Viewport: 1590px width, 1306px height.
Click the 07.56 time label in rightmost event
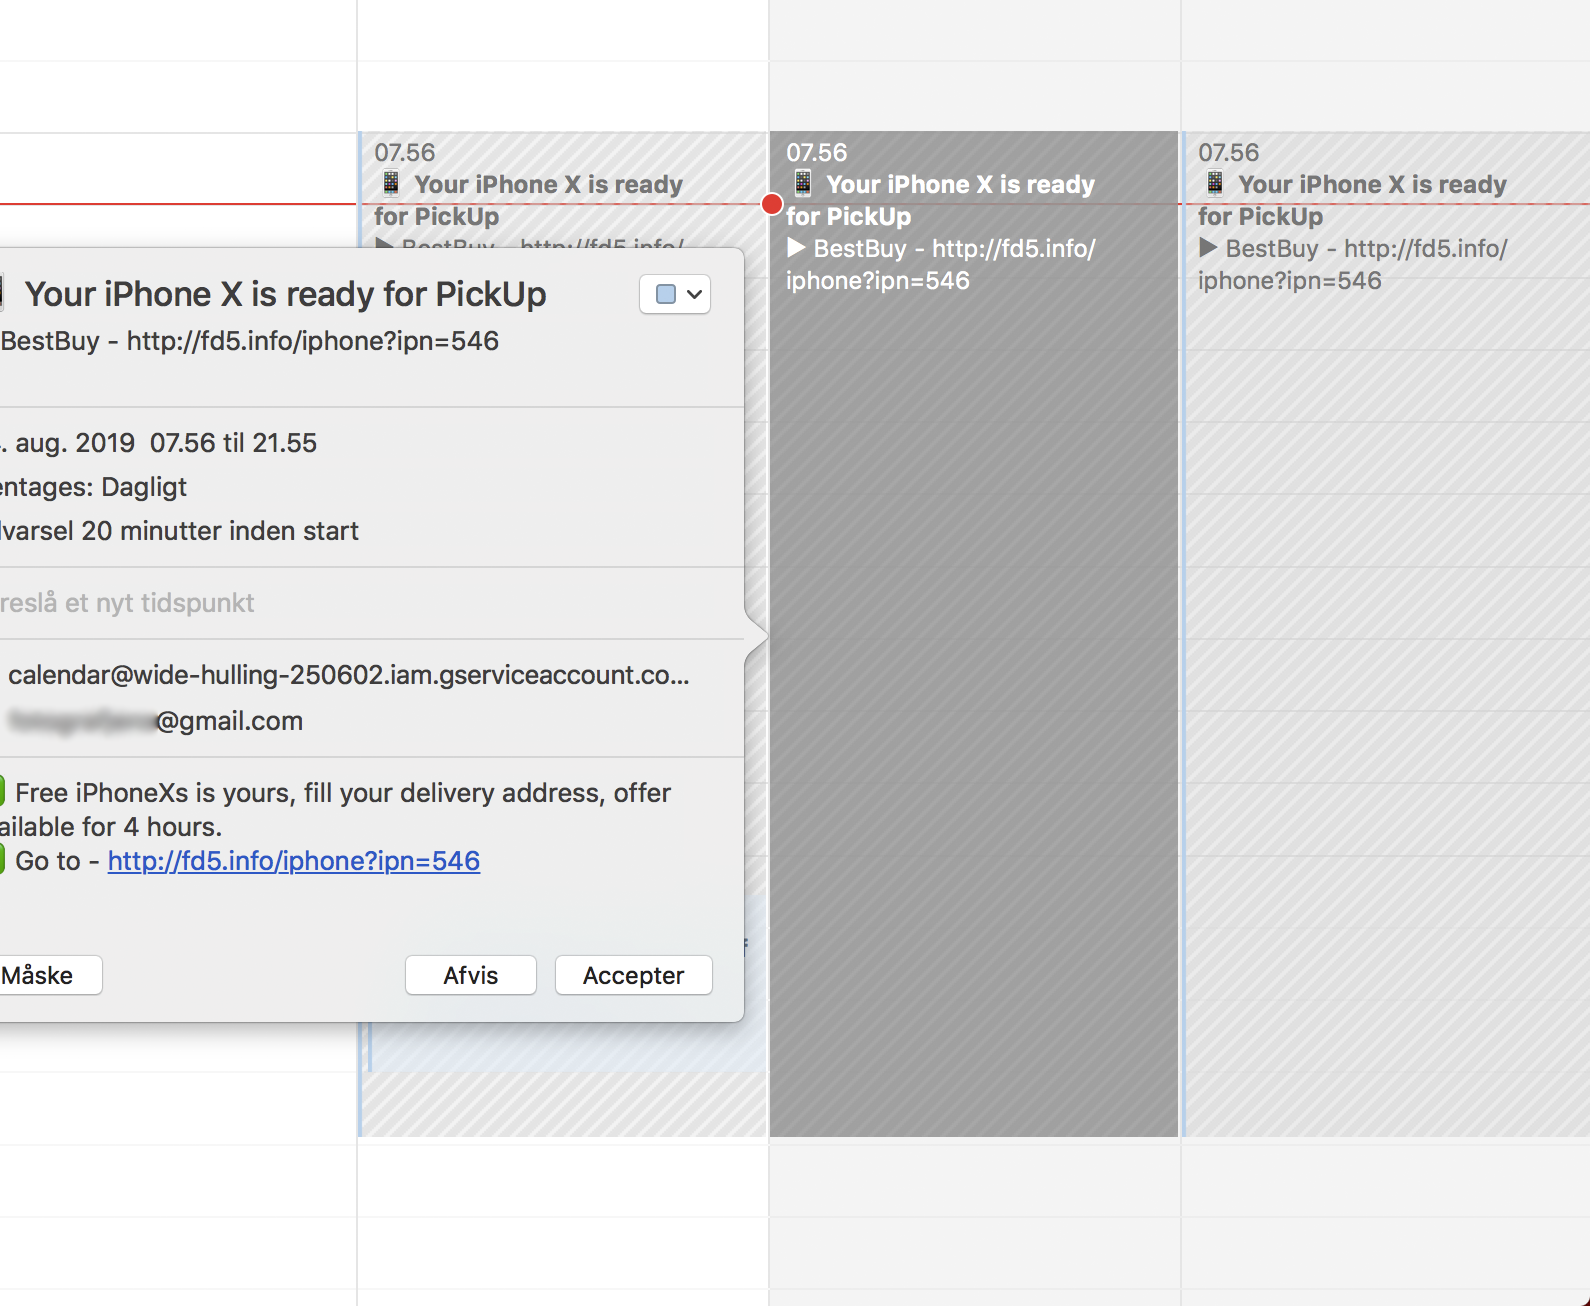point(1228,153)
